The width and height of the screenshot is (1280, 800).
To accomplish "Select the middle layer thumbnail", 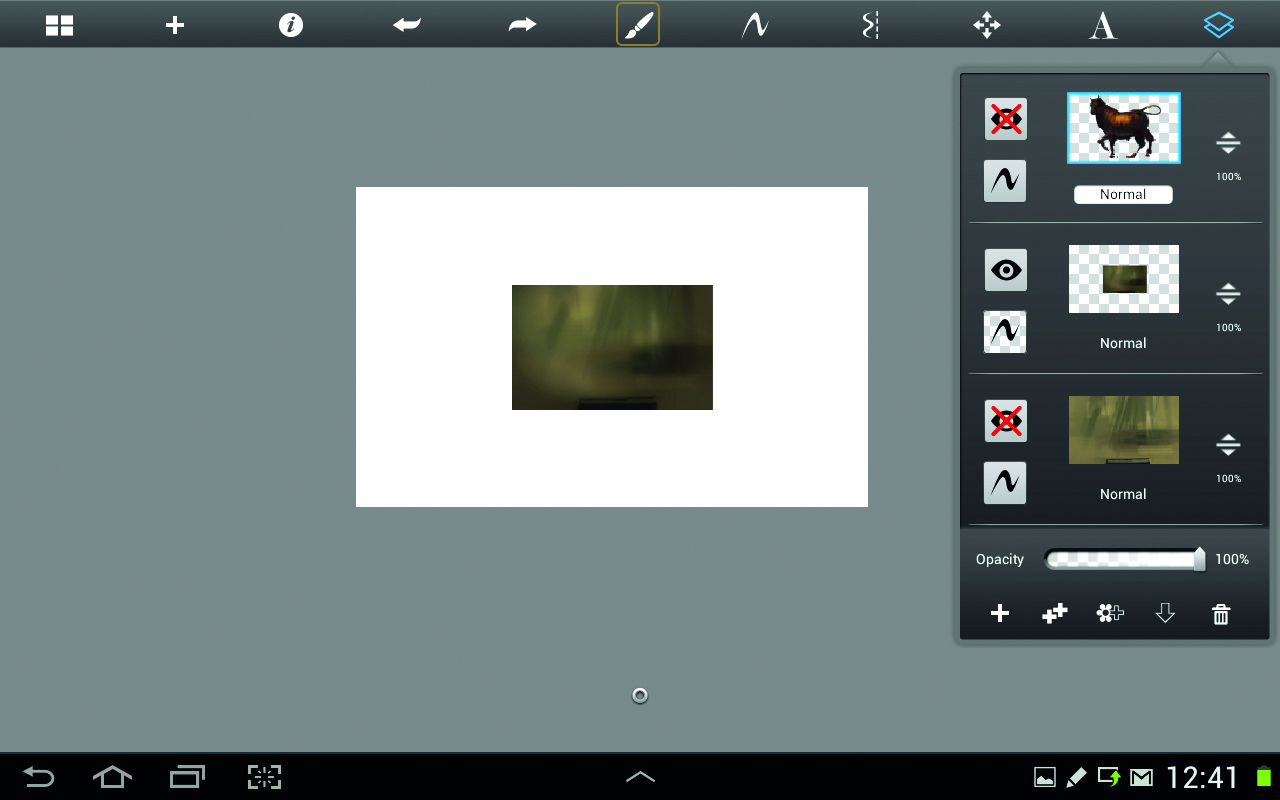I will [x=1124, y=279].
